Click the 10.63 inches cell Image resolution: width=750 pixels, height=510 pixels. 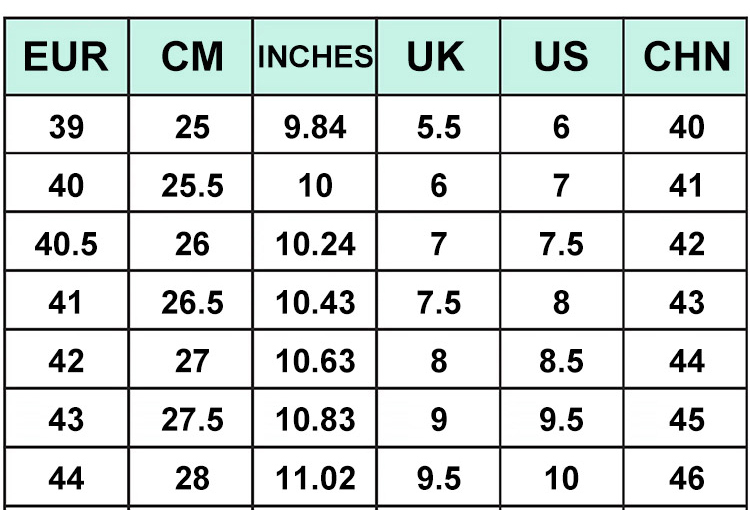coord(315,361)
